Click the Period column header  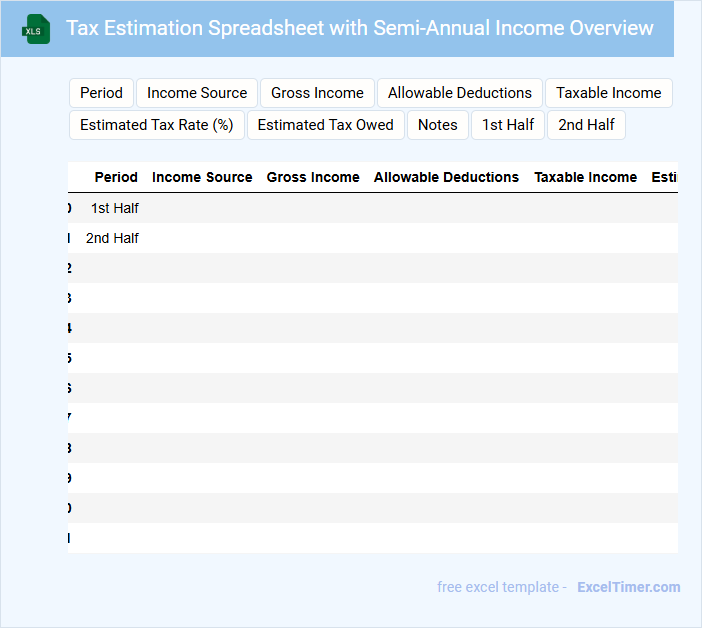click(116, 177)
